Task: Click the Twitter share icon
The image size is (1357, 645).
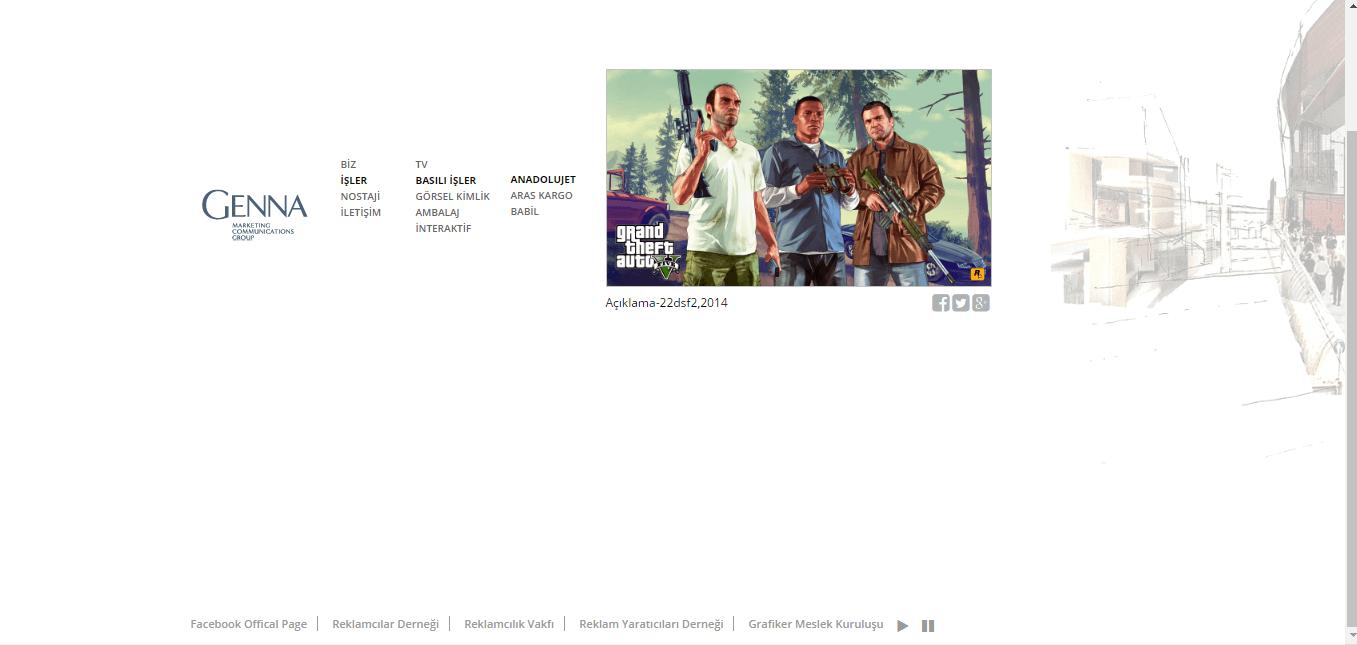Action: click(960, 303)
